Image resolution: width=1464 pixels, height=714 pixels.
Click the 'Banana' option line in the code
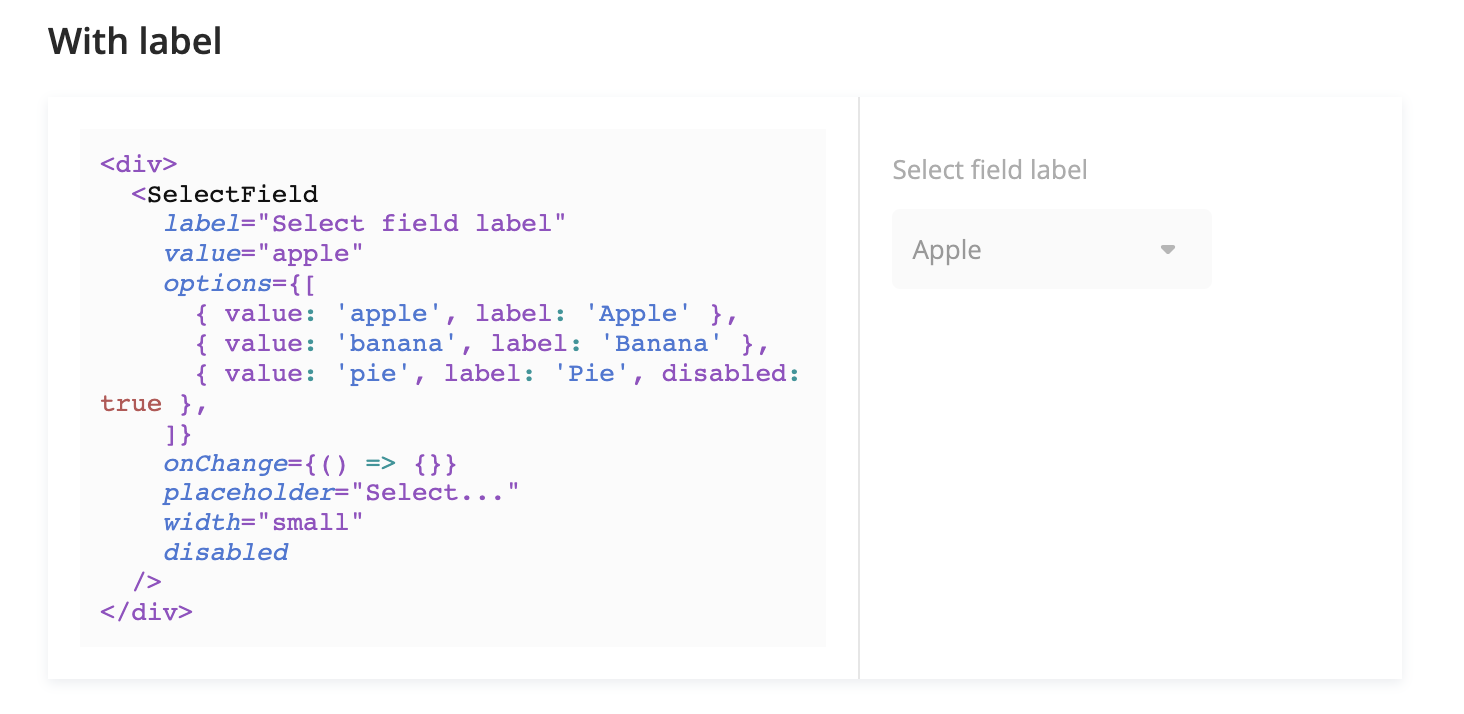(482, 343)
